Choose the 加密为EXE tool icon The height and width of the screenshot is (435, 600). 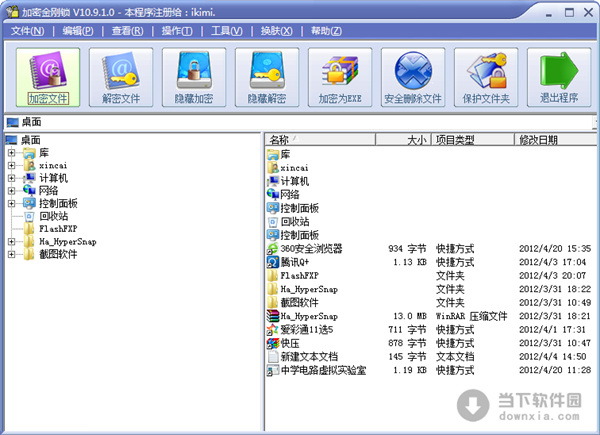point(339,77)
